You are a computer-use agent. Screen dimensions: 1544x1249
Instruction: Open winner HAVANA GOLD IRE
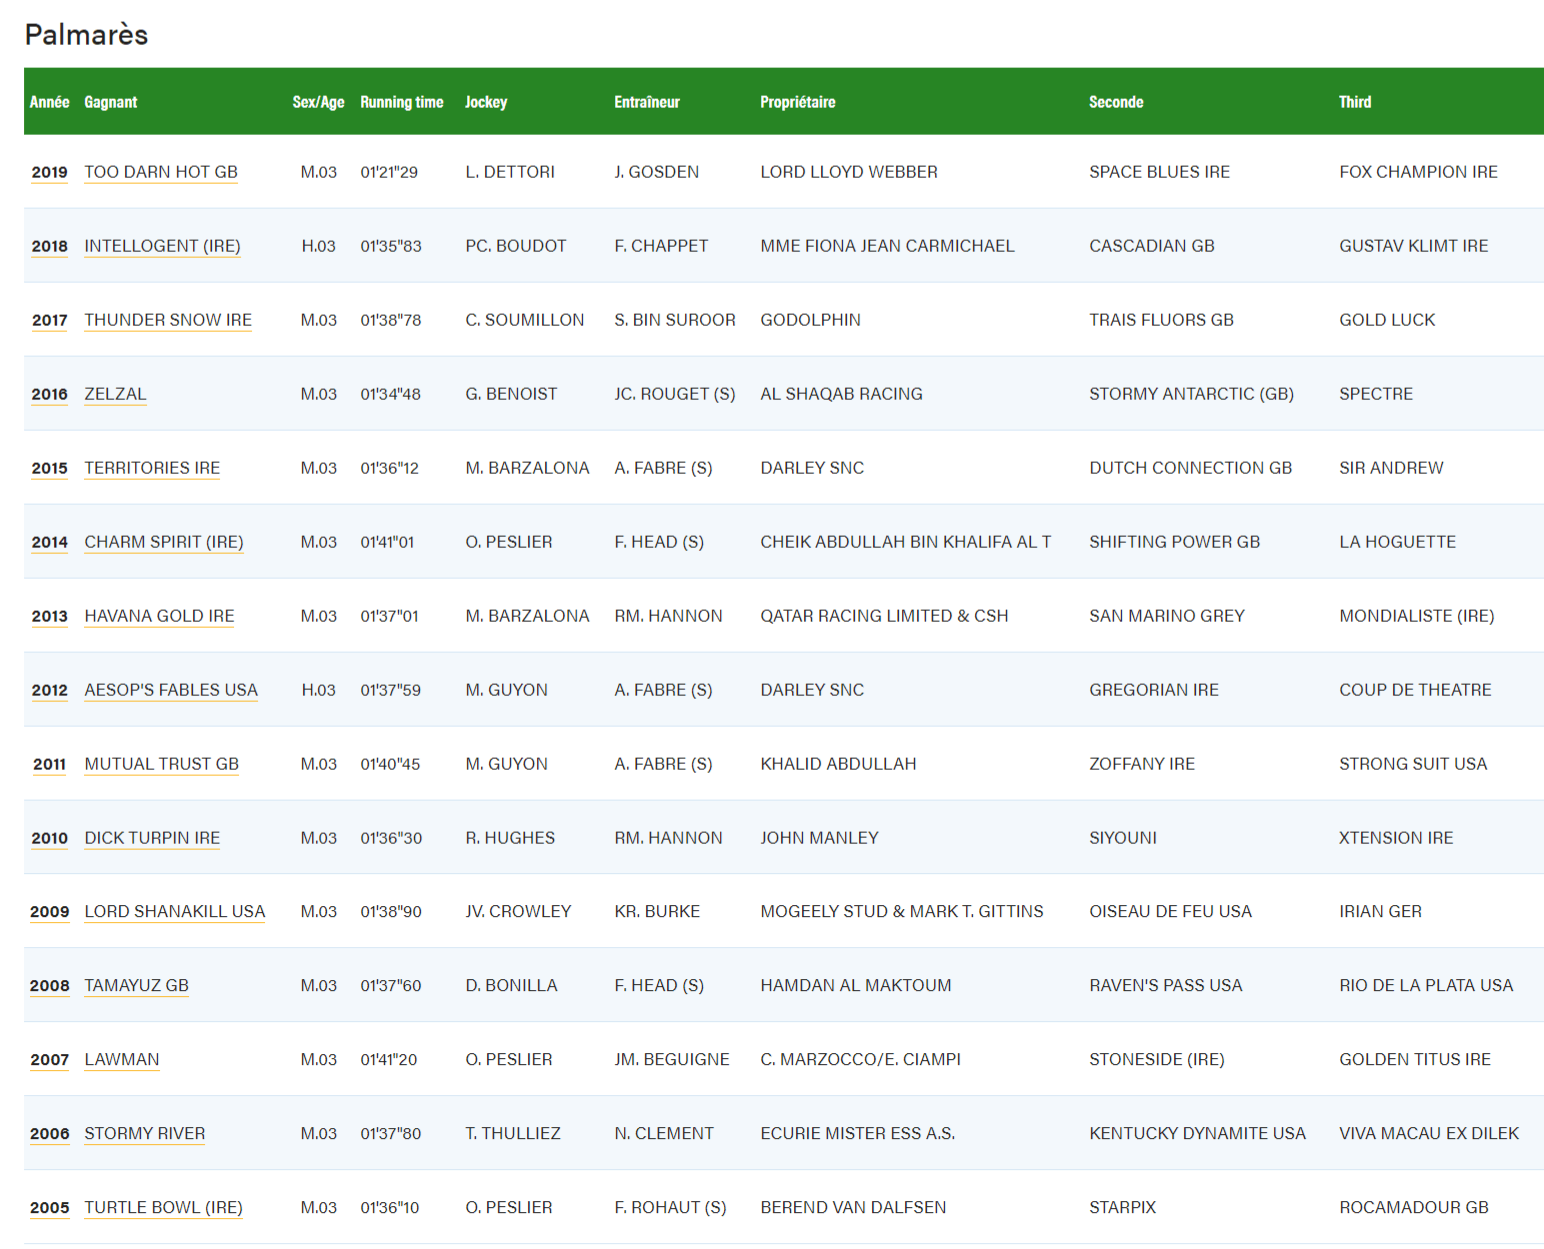(x=159, y=616)
